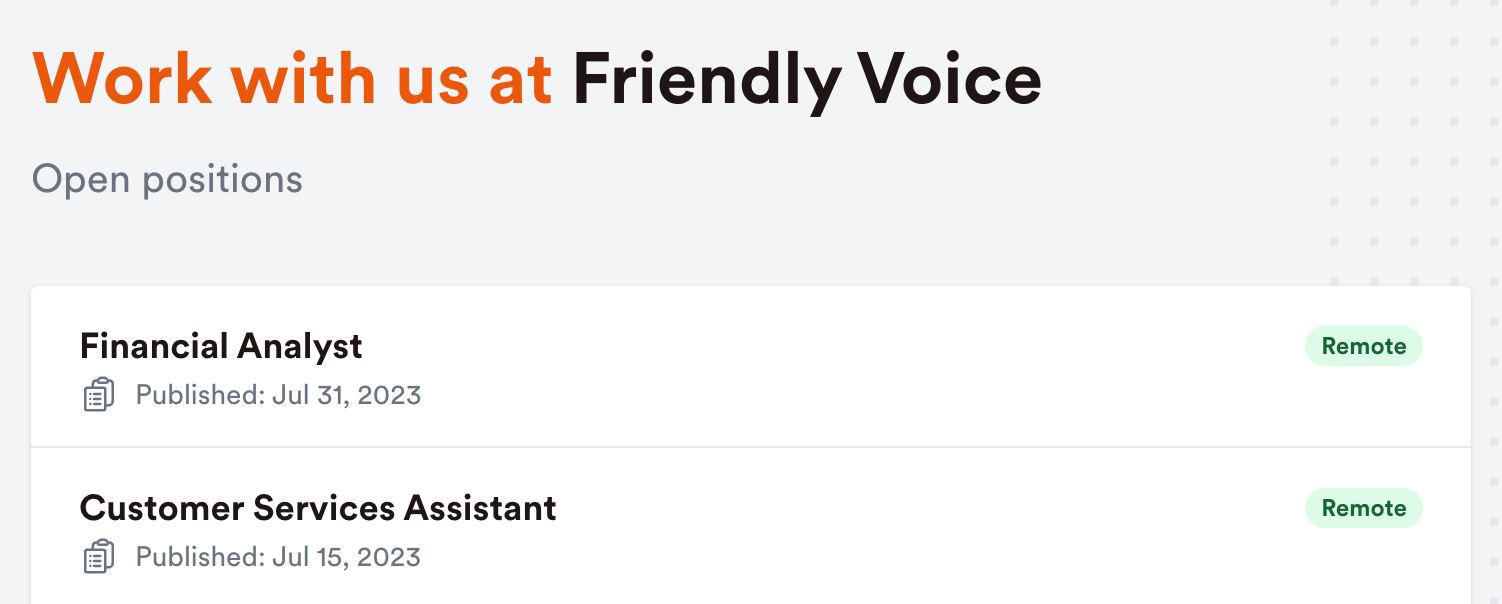Click the Published: Jul 31, 2023 date
Image resolution: width=1502 pixels, height=604 pixels.
[278, 395]
